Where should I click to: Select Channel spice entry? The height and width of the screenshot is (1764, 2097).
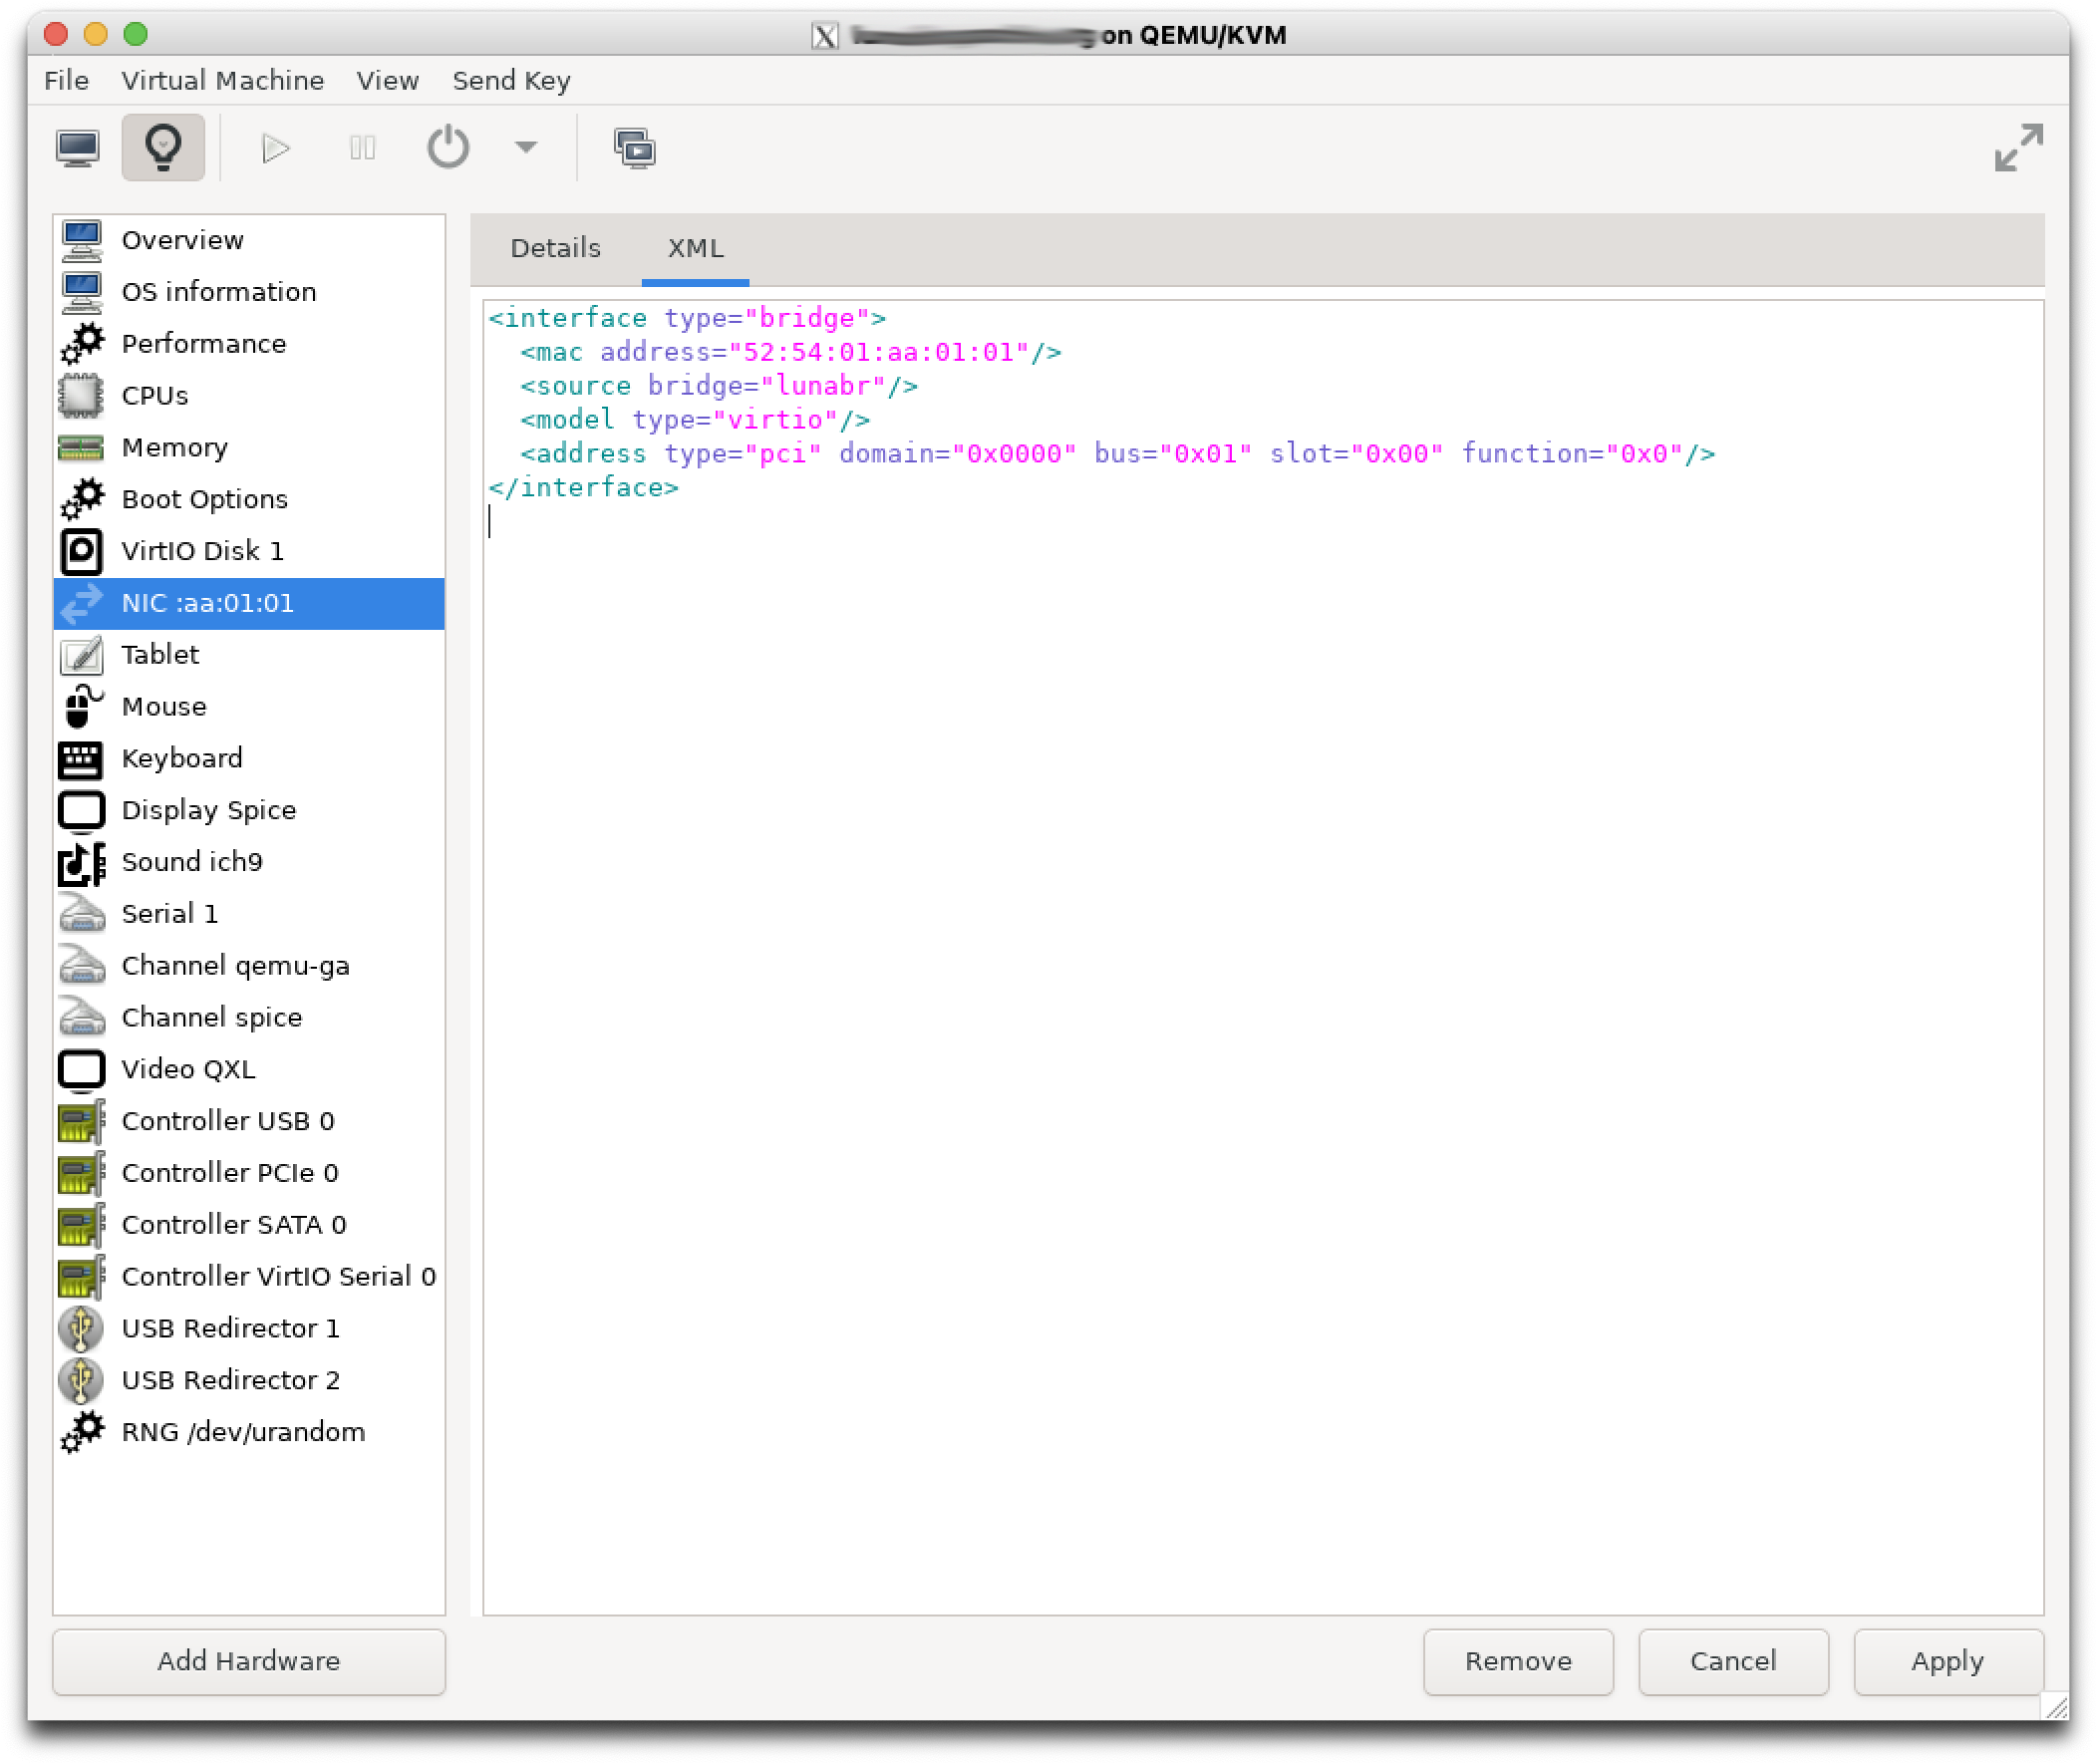[250, 1018]
